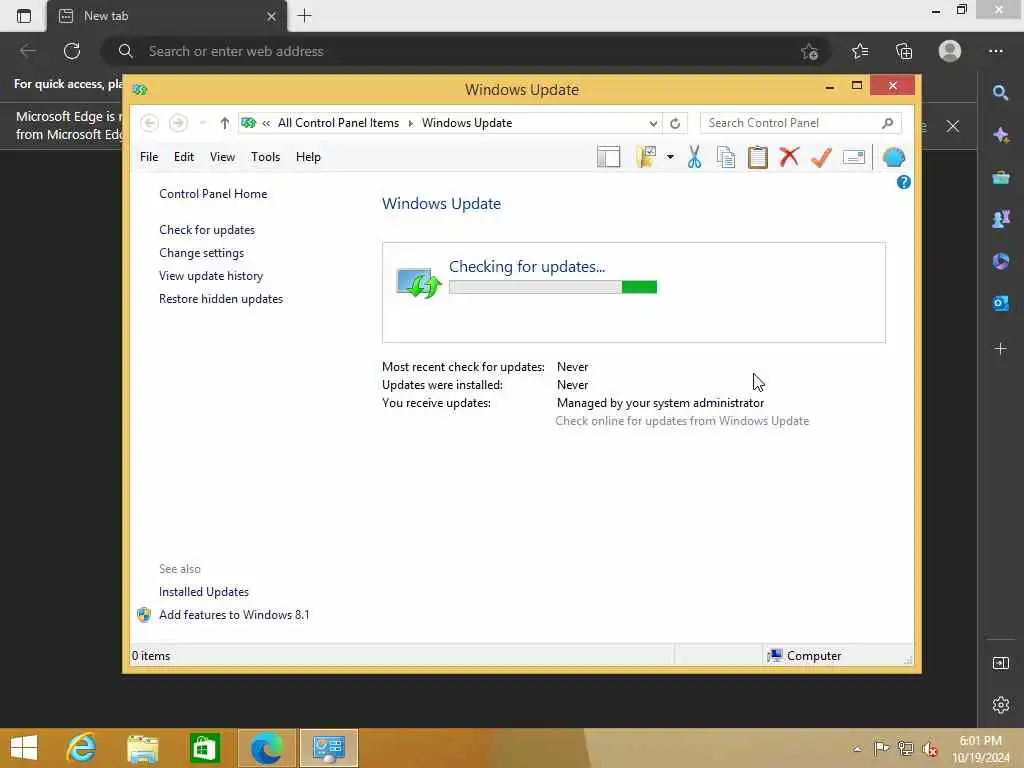The image size is (1024, 768).
Task: Click the preview pane layout toolbar icon
Action: point(608,157)
